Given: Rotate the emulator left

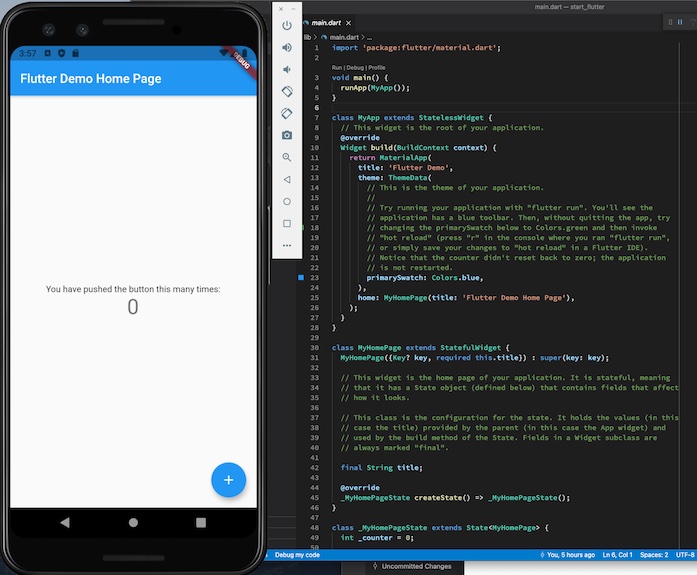Looking at the screenshot, I should pyautogui.click(x=287, y=92).
